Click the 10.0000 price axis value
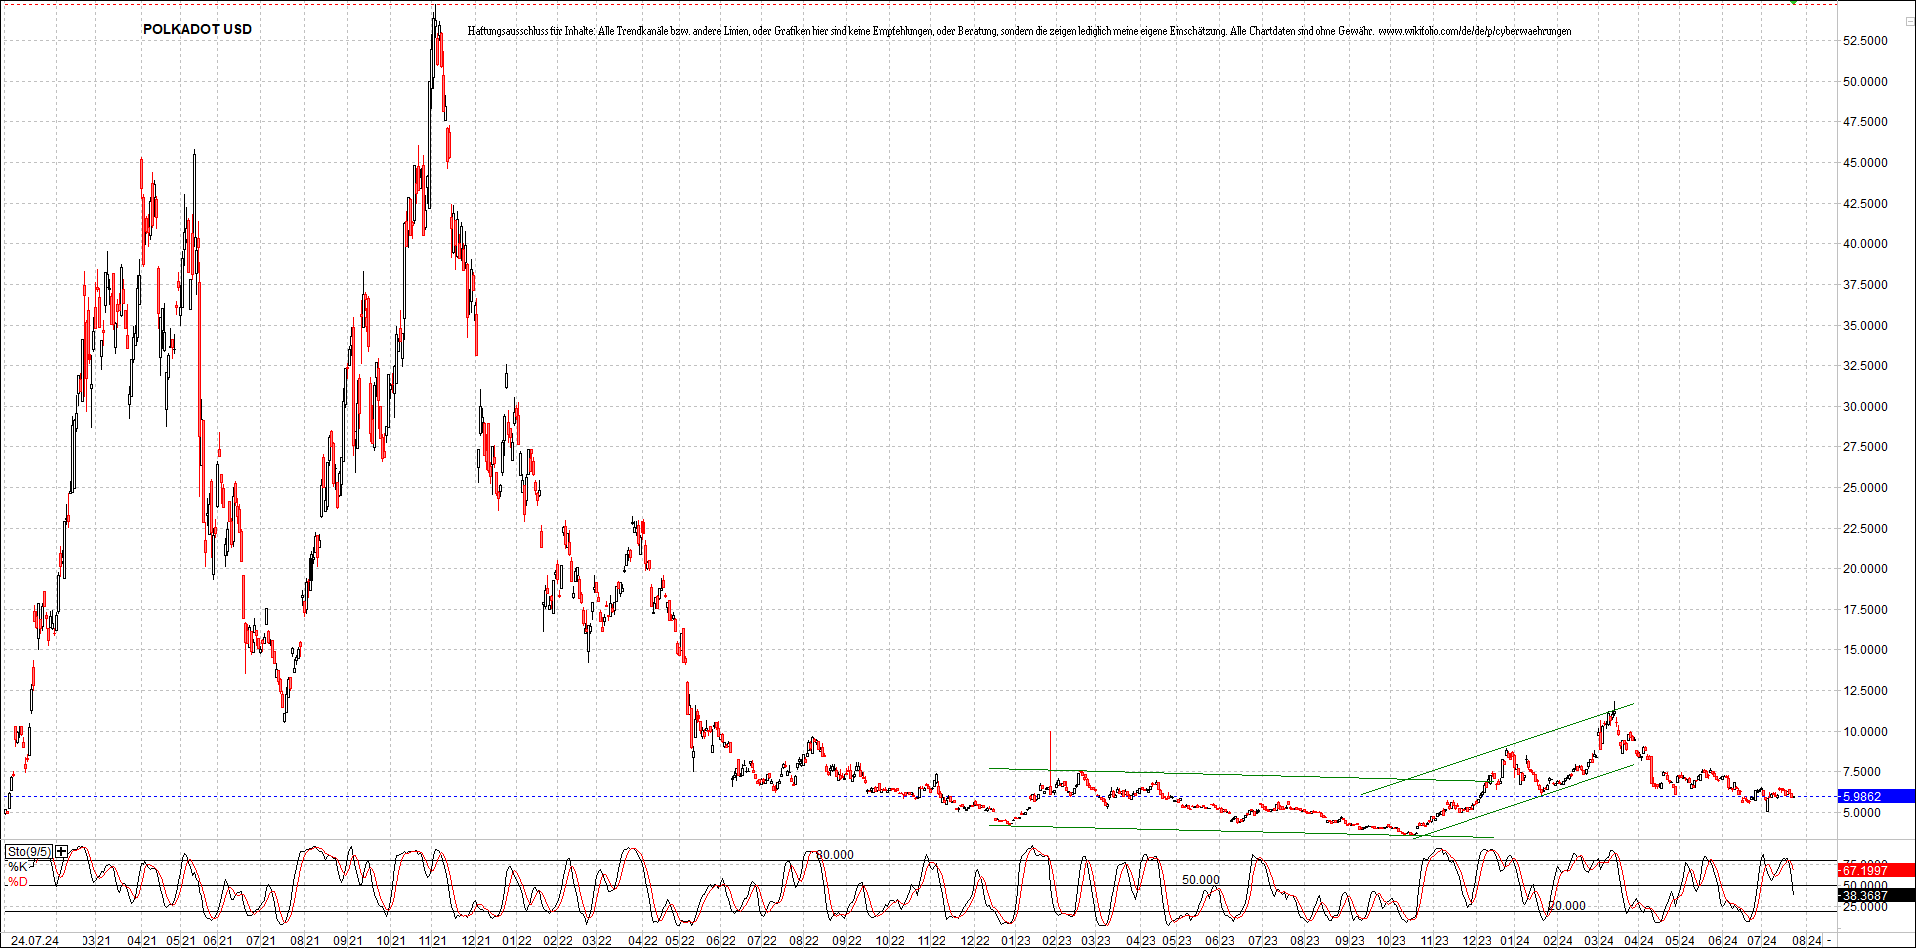This screenshot has width=1916, height=948. (1865, 732)
